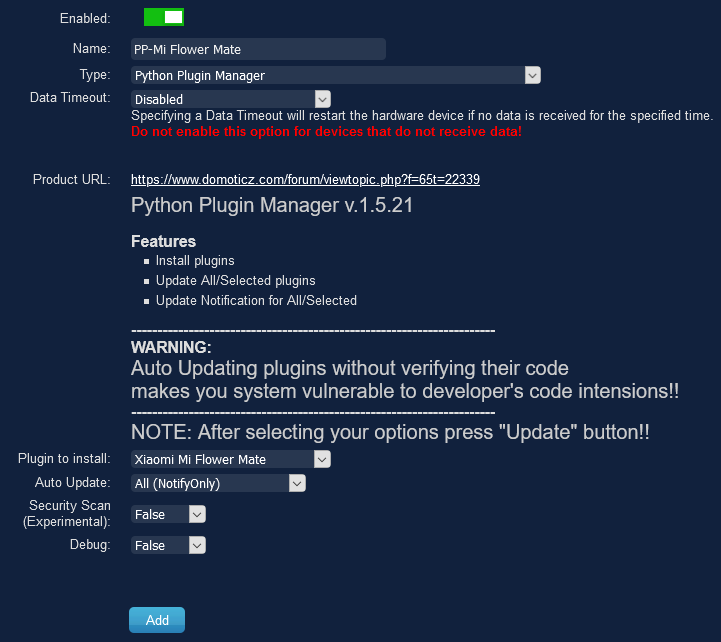Open the Plugin to install dropdown

(231, 459)
